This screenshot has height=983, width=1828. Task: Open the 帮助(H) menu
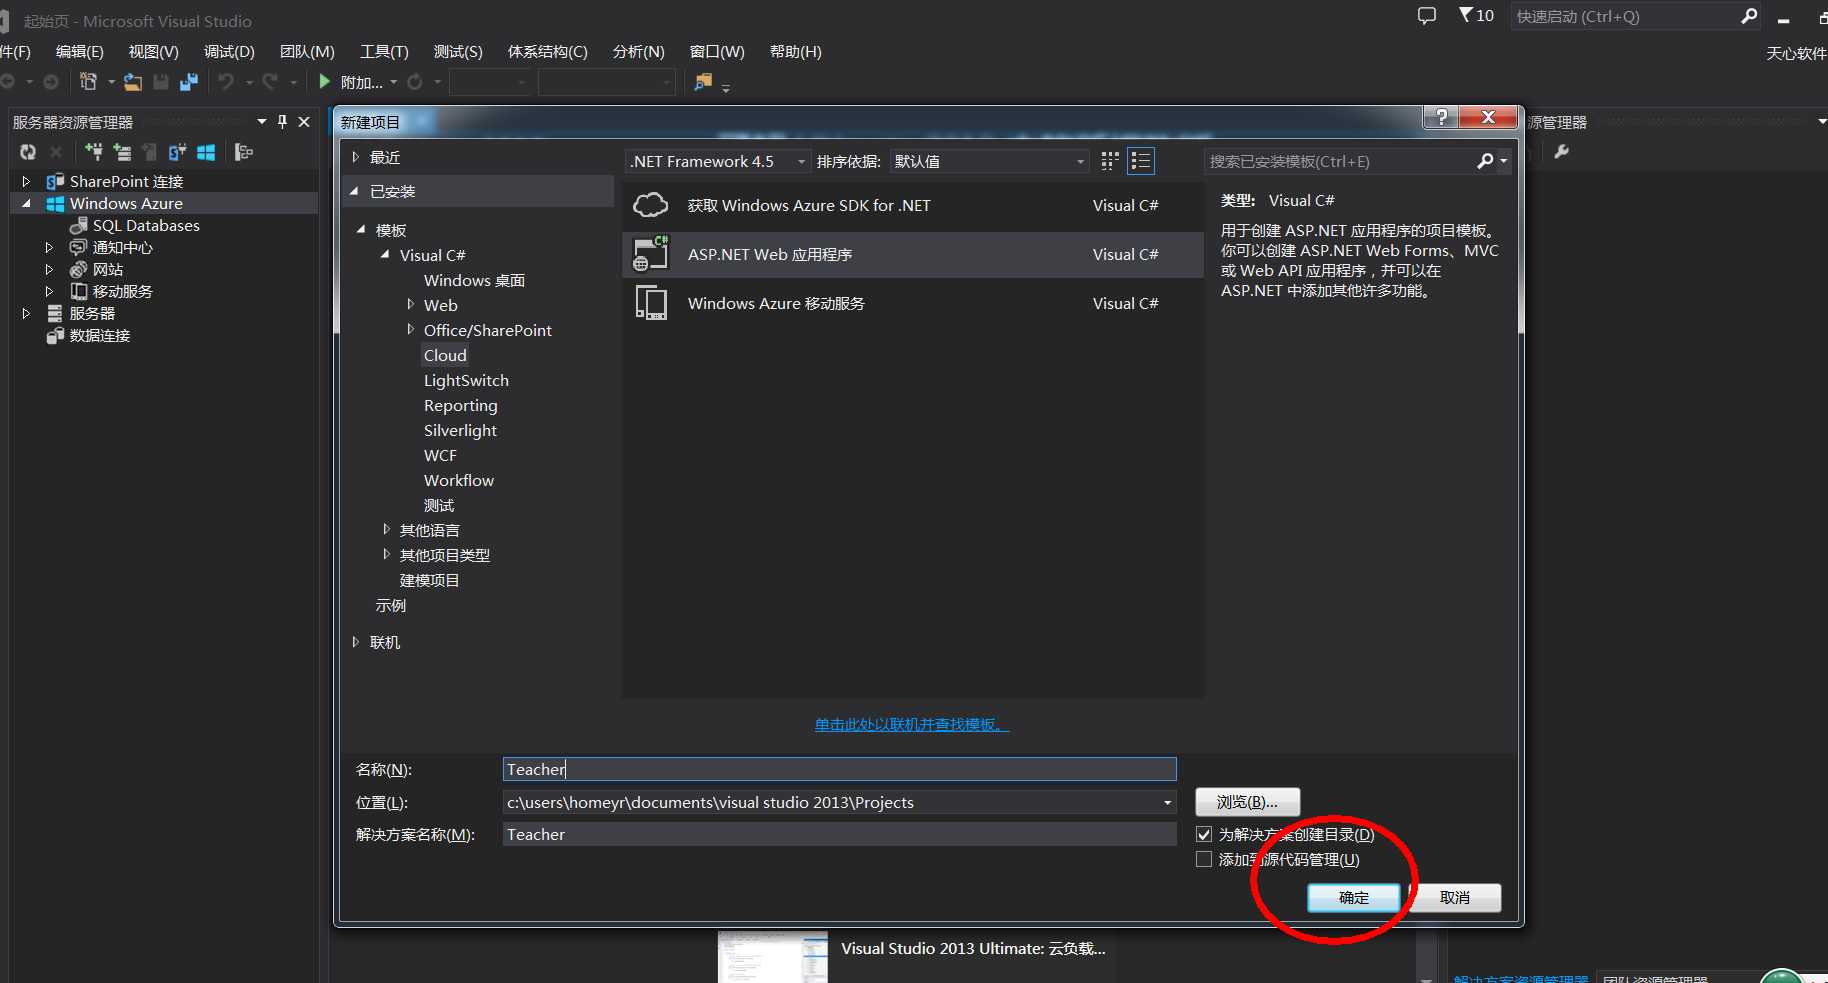click(x=795, y=51)
